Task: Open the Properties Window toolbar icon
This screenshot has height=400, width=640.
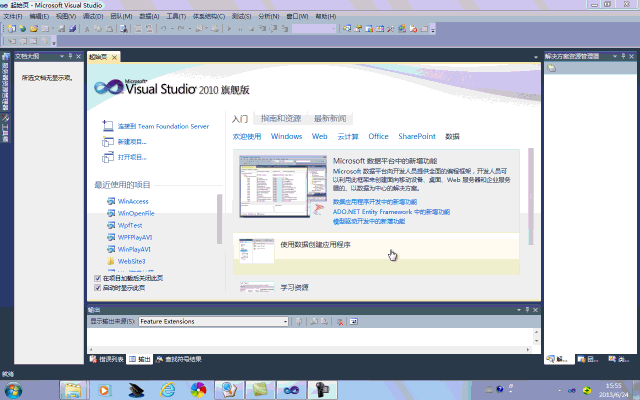Action: (x=358, y=29)
